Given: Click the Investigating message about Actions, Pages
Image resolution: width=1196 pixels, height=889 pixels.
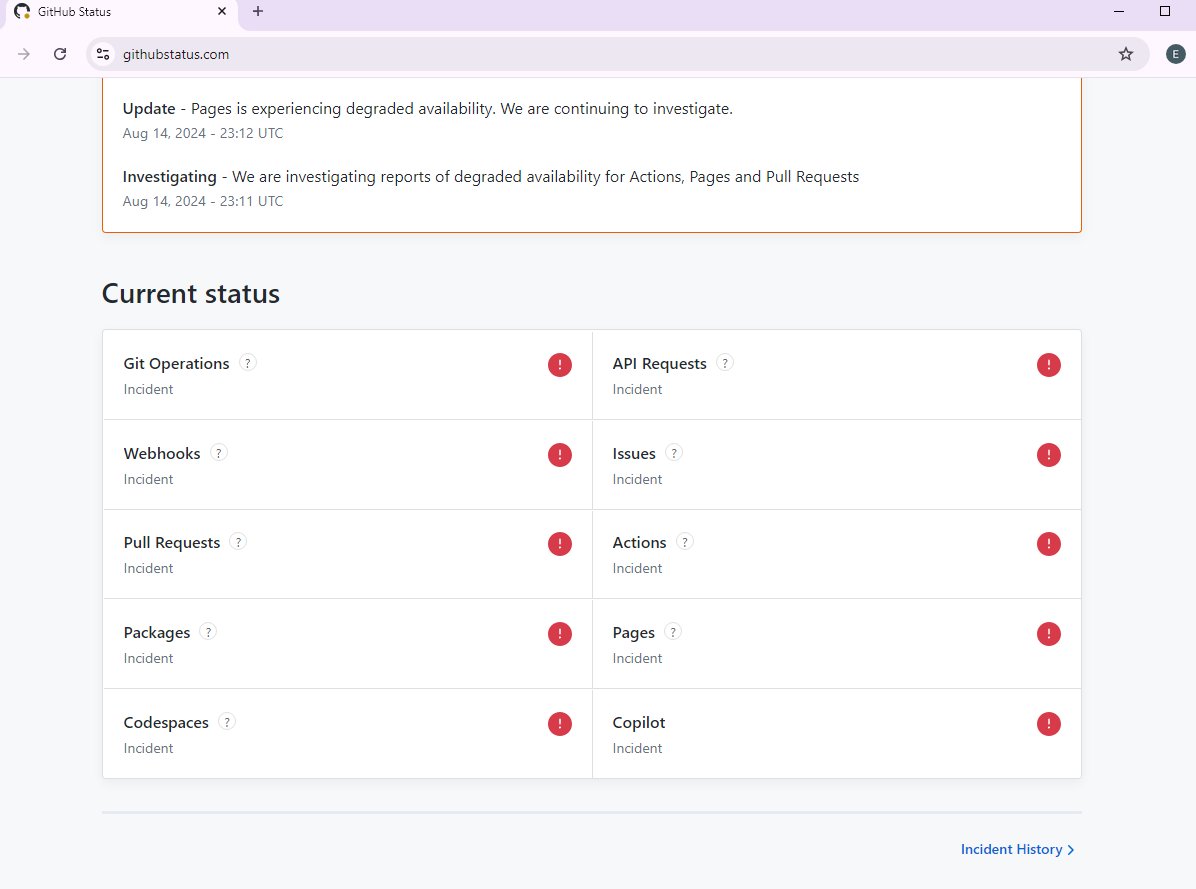Looking at the screenshot, I should (x=490, y=177).
